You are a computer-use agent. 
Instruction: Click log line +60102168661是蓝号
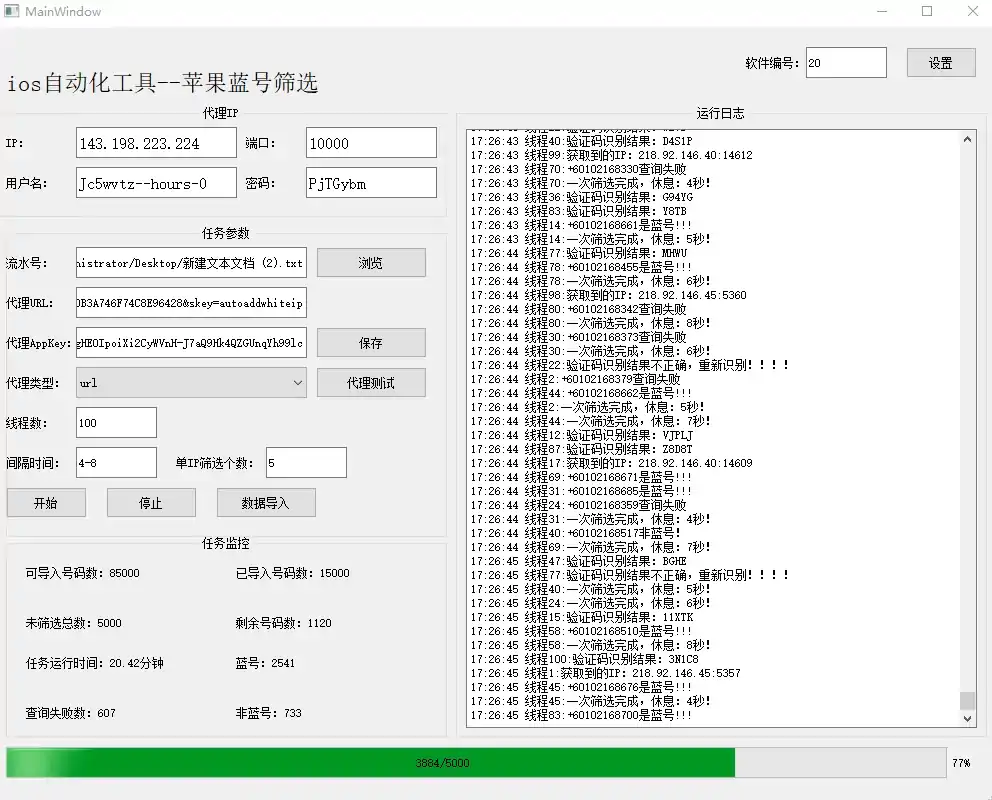click(x=581, y=225)
